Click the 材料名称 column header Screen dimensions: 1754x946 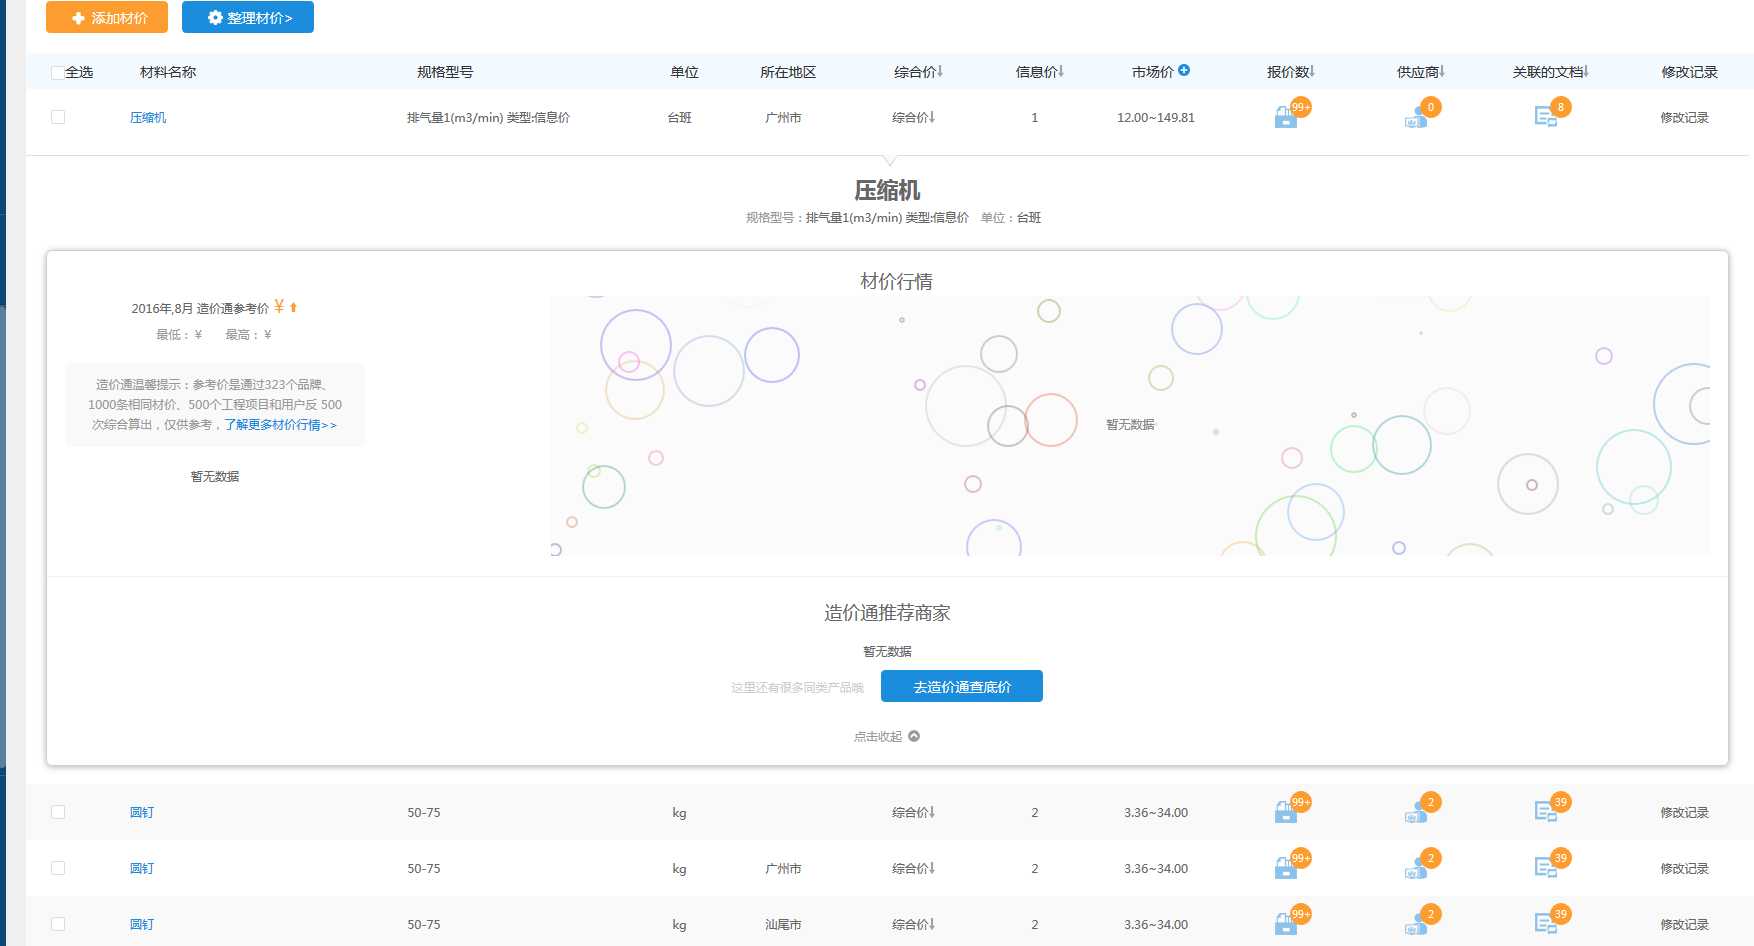coord(168,72)
